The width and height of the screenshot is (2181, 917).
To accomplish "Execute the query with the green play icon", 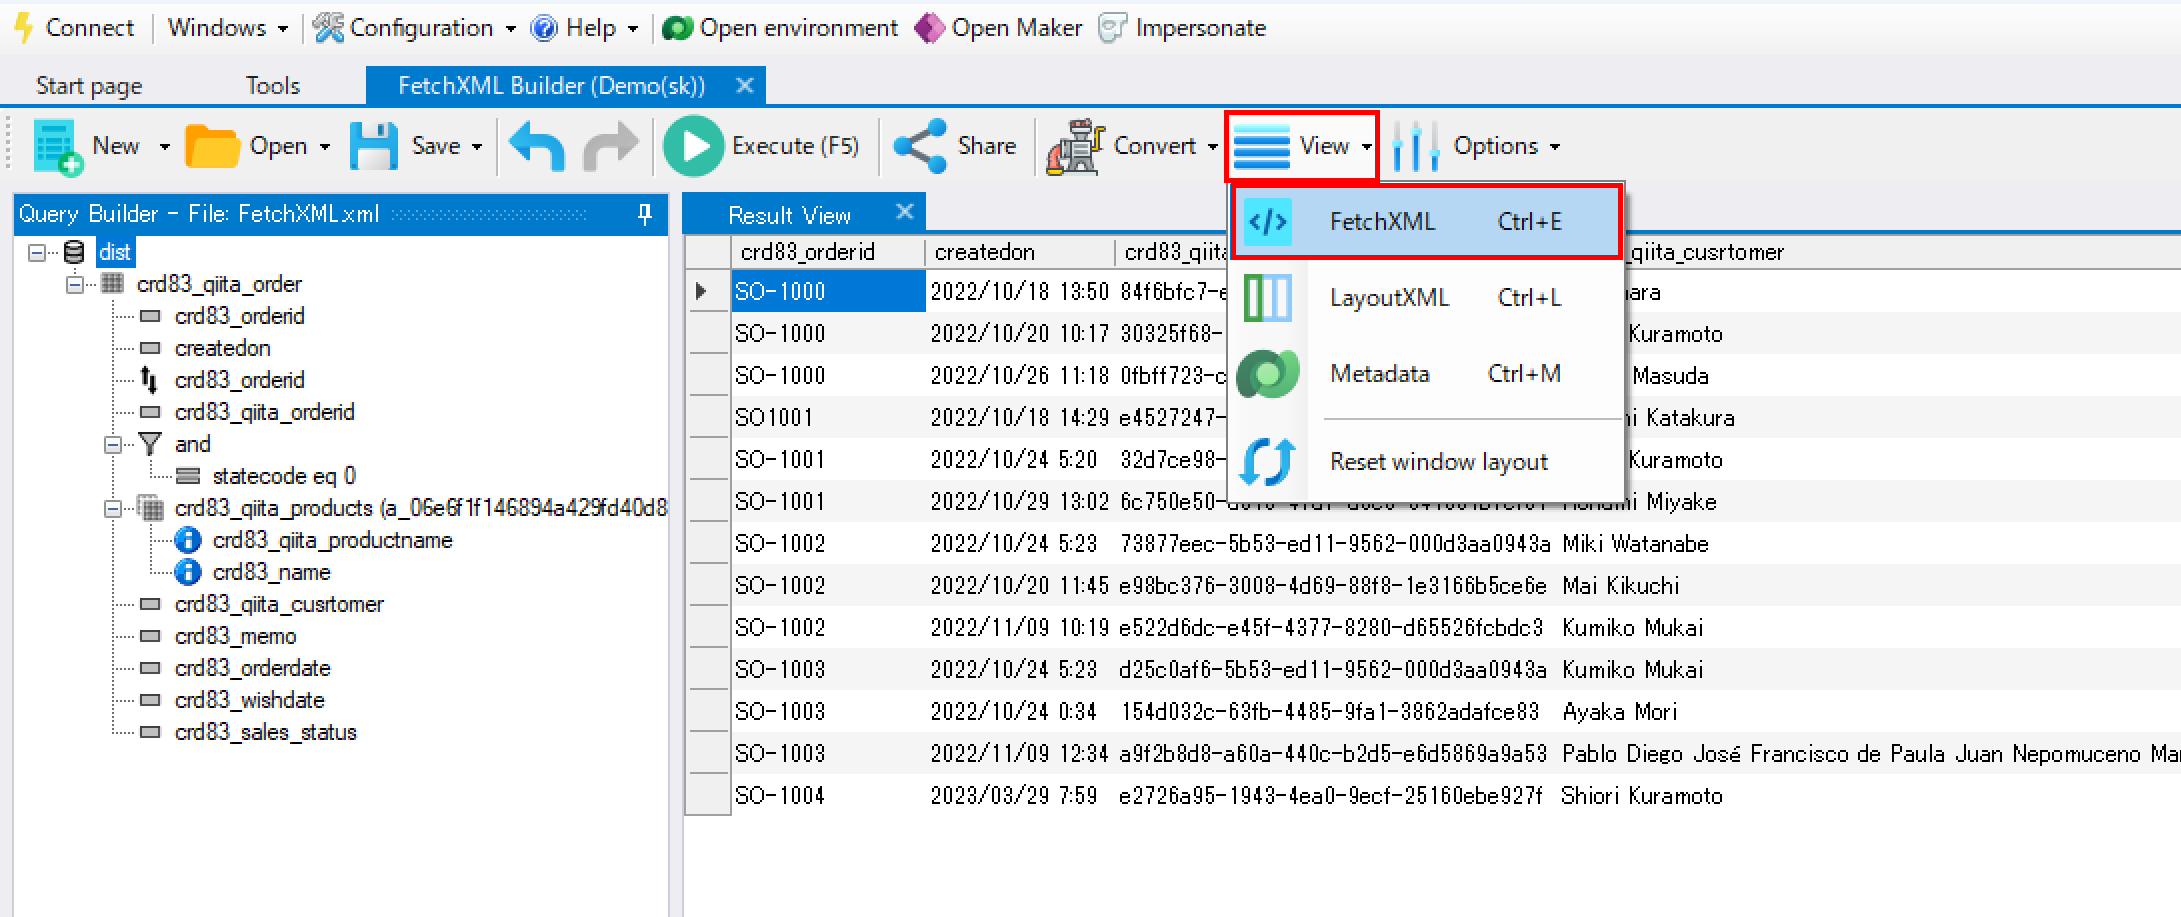I will [695, 145].
